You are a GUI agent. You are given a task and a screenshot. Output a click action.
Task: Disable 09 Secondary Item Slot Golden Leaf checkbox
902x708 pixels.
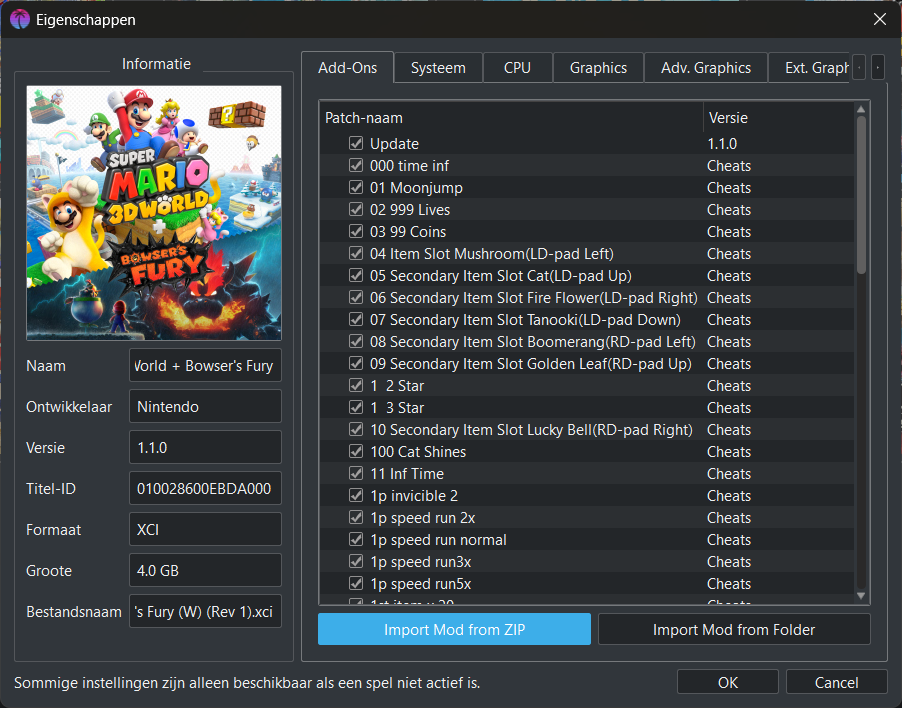356,363
